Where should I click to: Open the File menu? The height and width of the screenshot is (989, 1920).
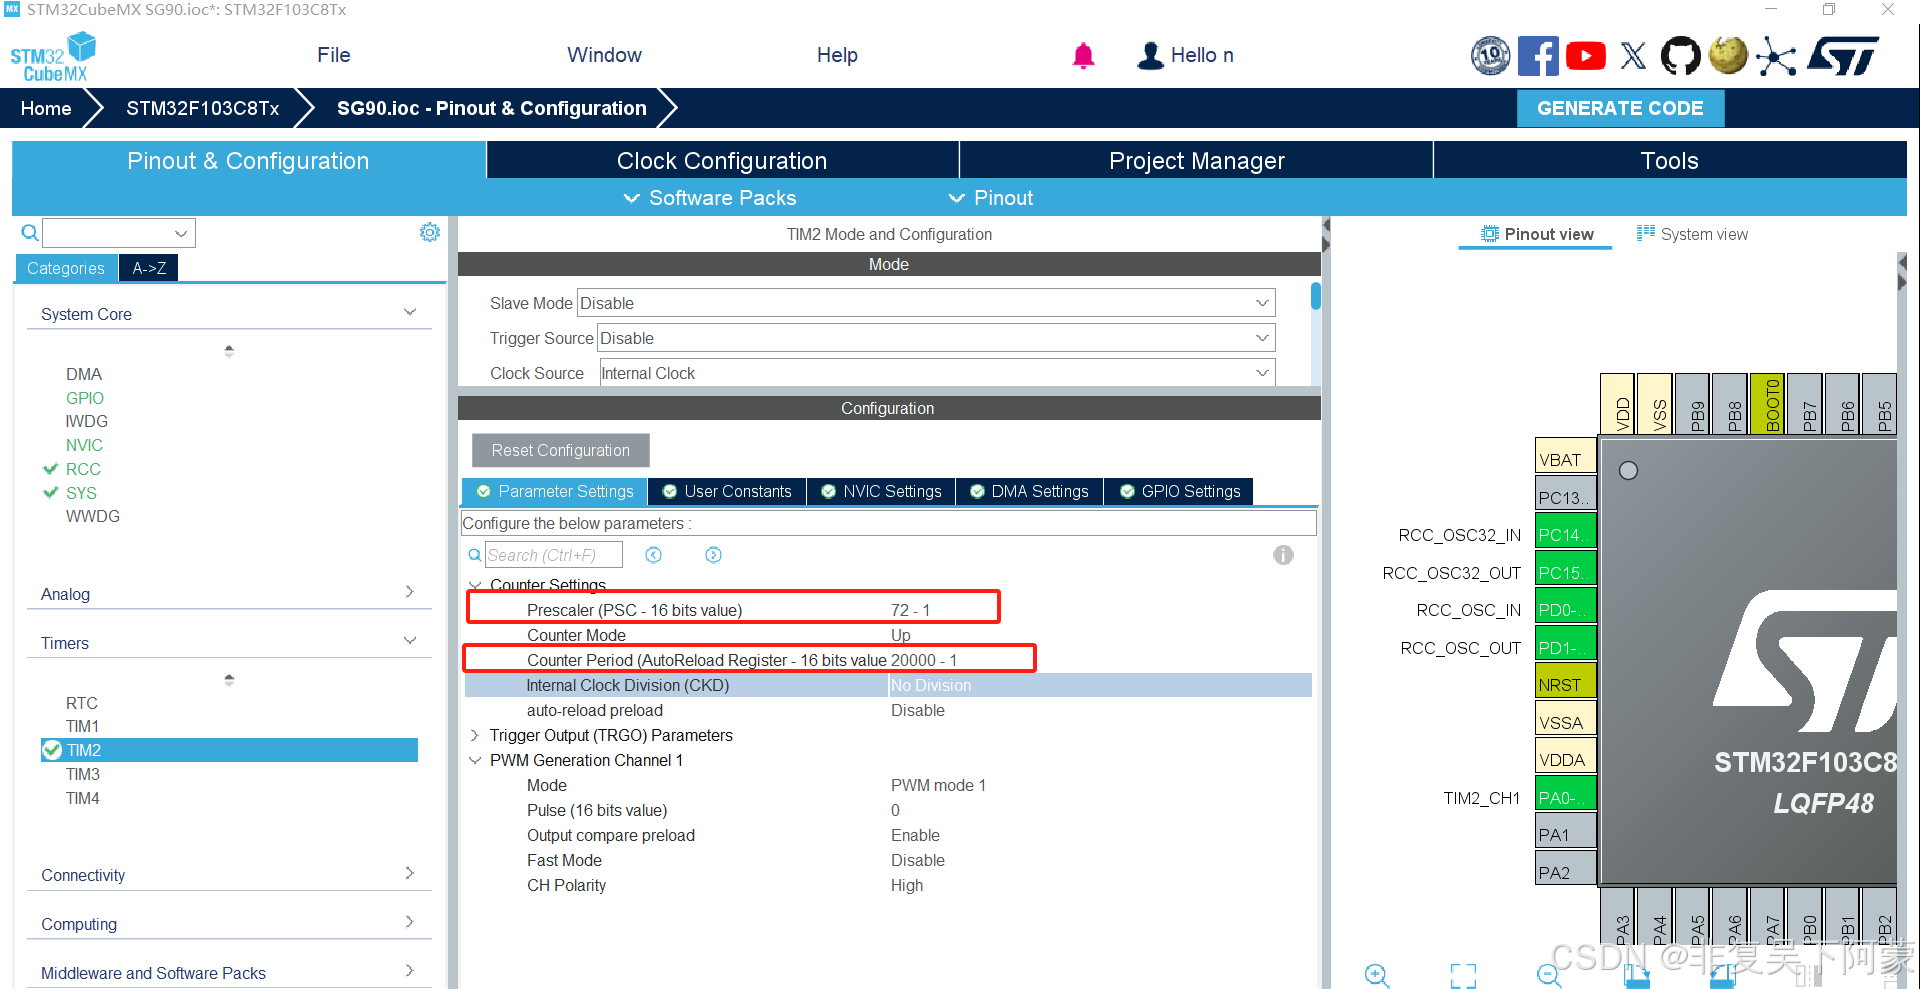(x=334, y=55)
